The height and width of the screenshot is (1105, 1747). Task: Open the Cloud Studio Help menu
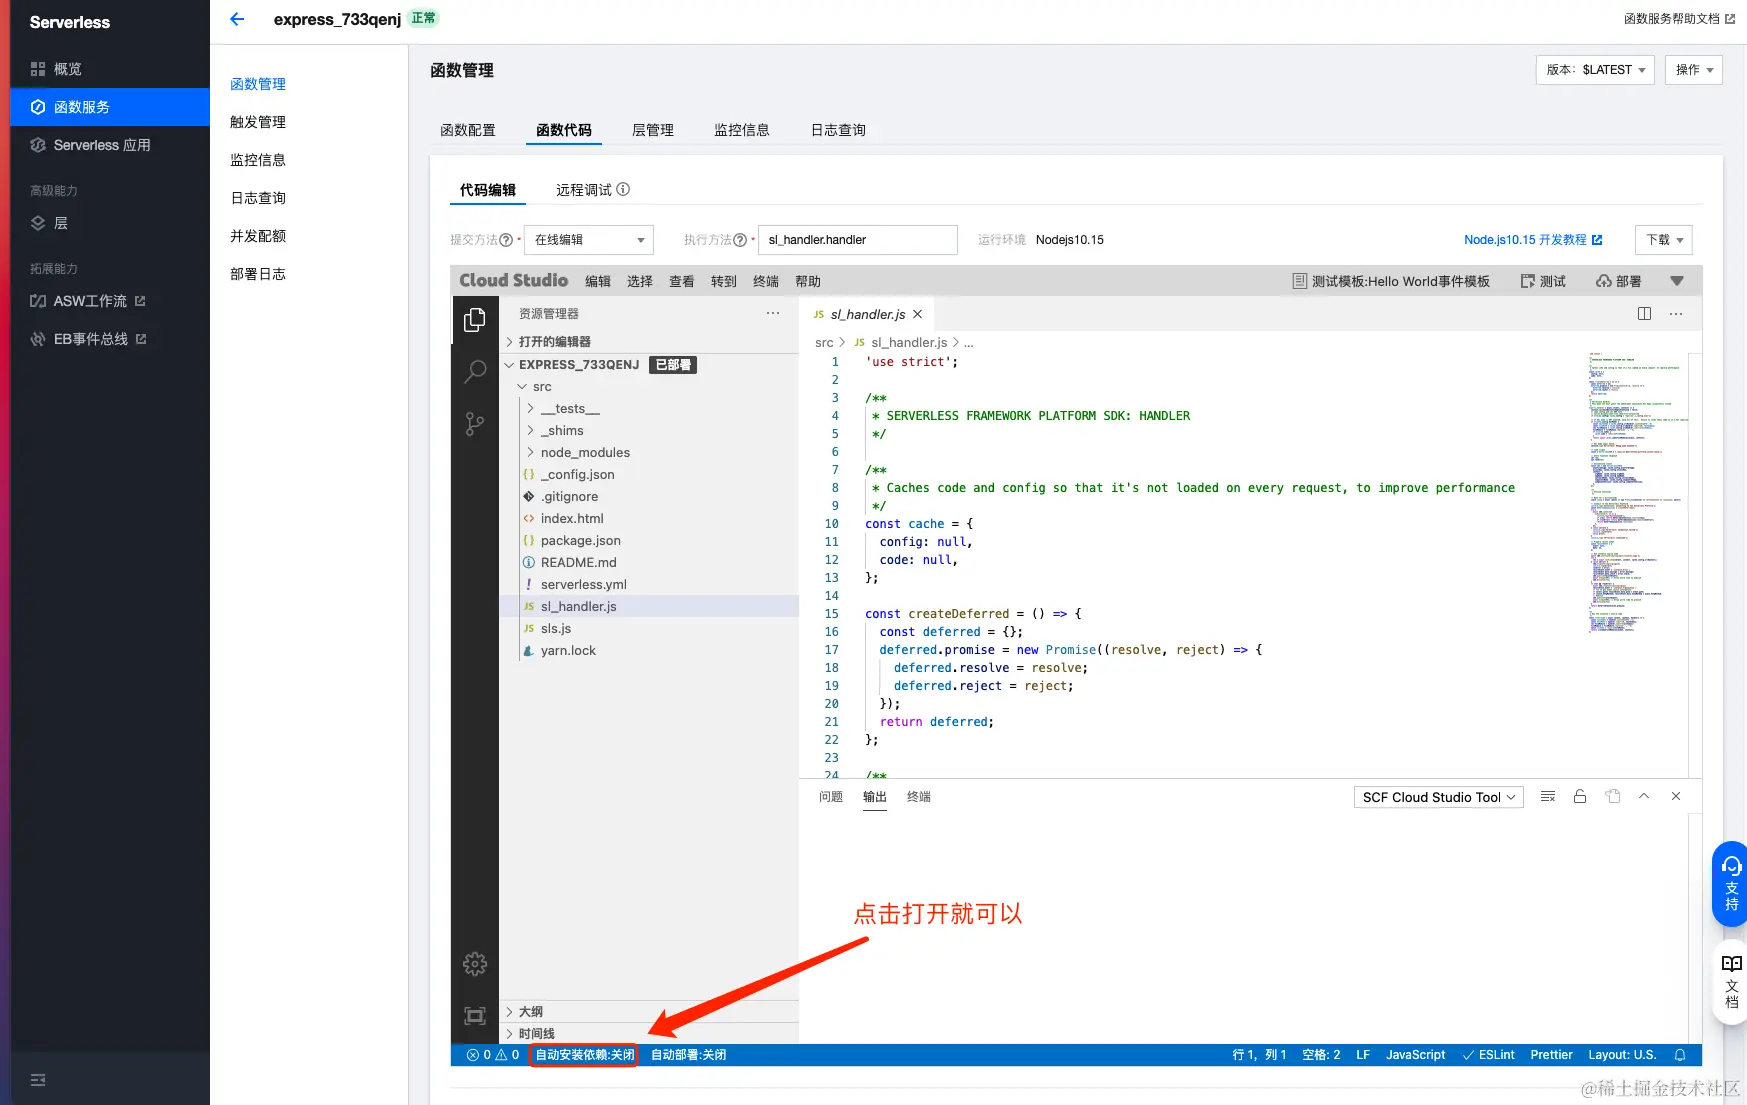point(808,281)
